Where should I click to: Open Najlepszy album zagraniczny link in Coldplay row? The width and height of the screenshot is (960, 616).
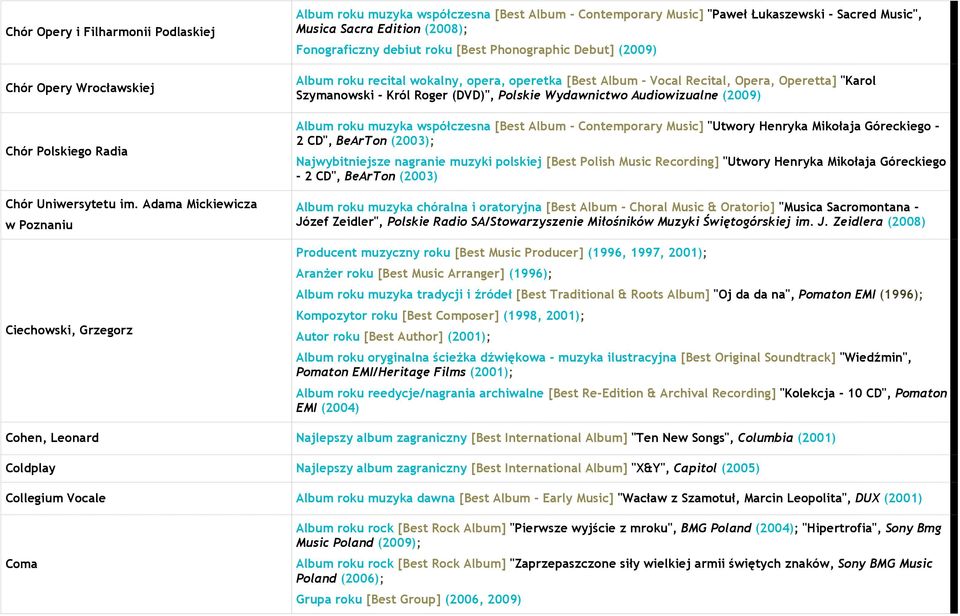[381, 468]
